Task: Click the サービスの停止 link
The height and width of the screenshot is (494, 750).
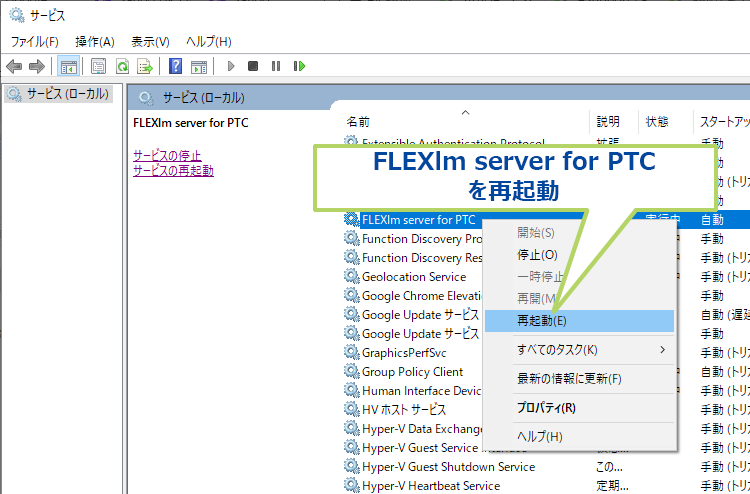Action: [x=167, y=156]
